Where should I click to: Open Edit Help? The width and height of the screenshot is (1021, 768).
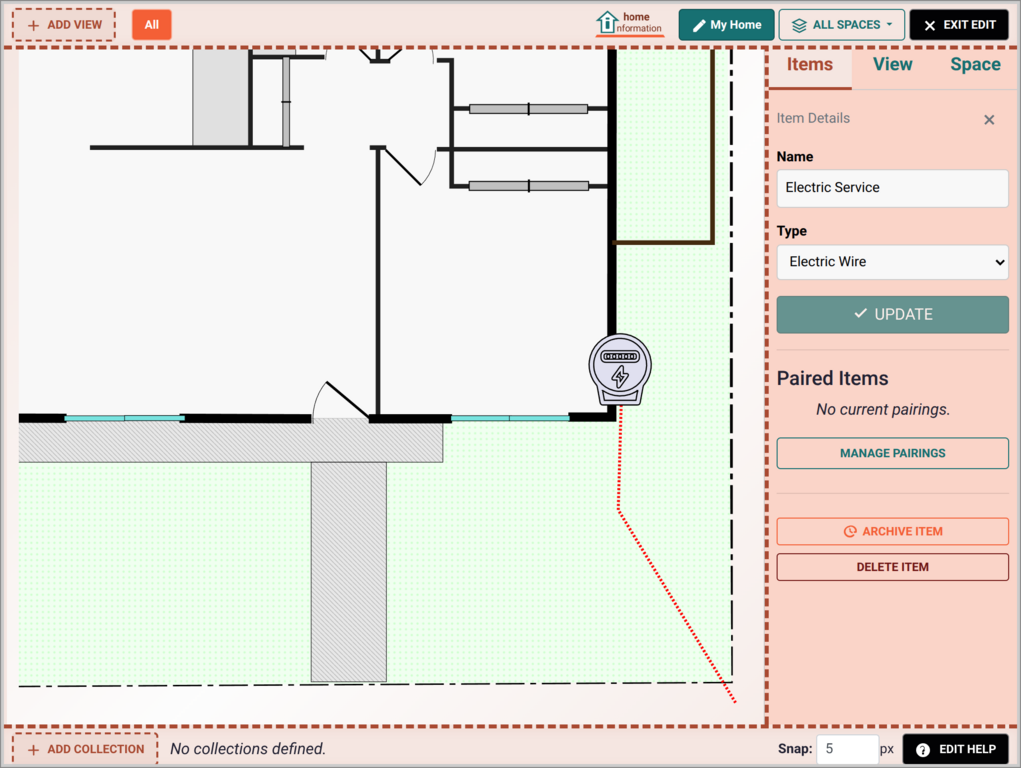(x=955, y=750)
